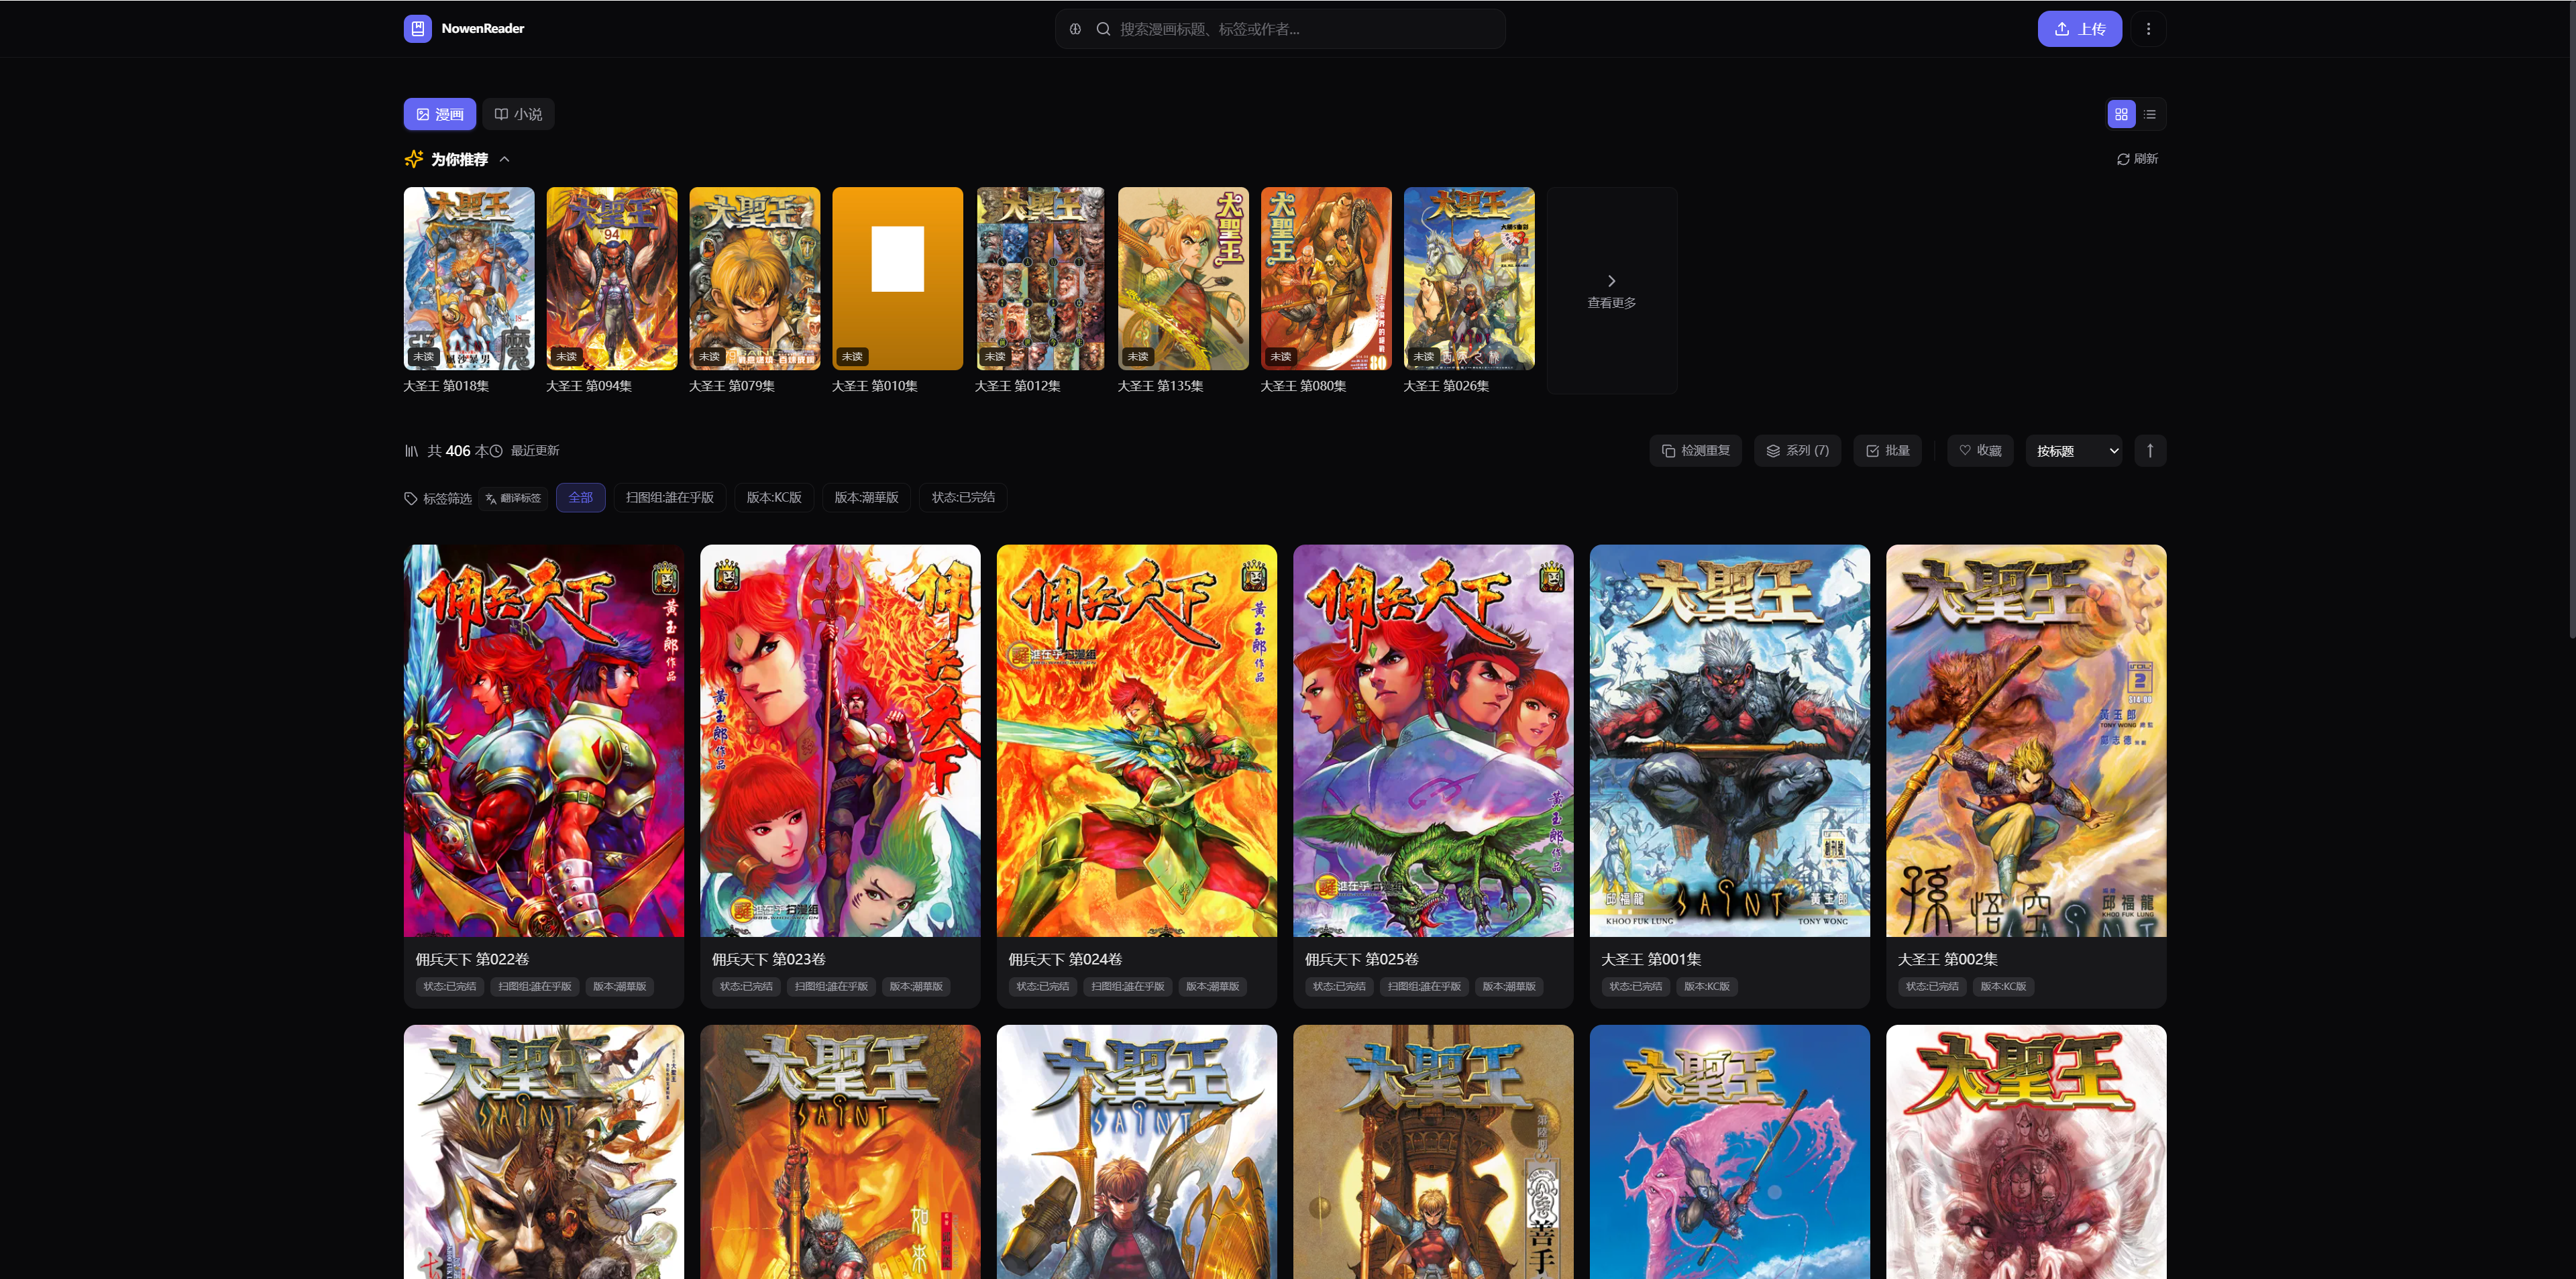Open the 系列 (7) series view

point(1797,451)
